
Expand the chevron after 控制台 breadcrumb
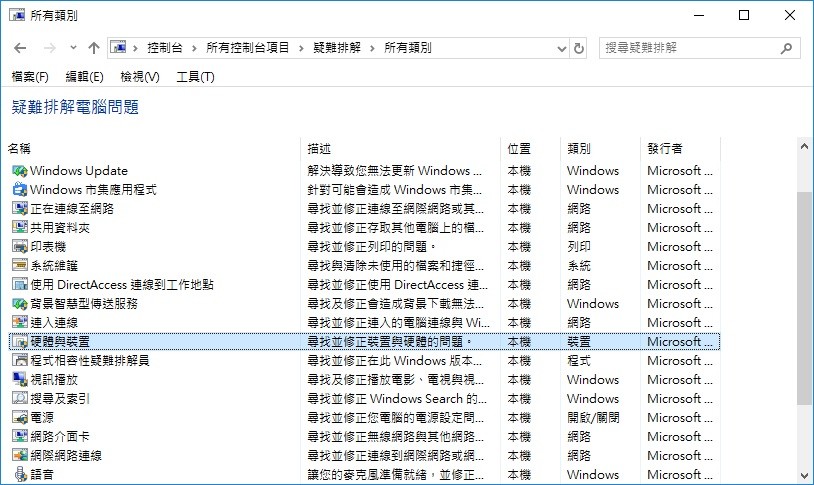click(194, 48)
